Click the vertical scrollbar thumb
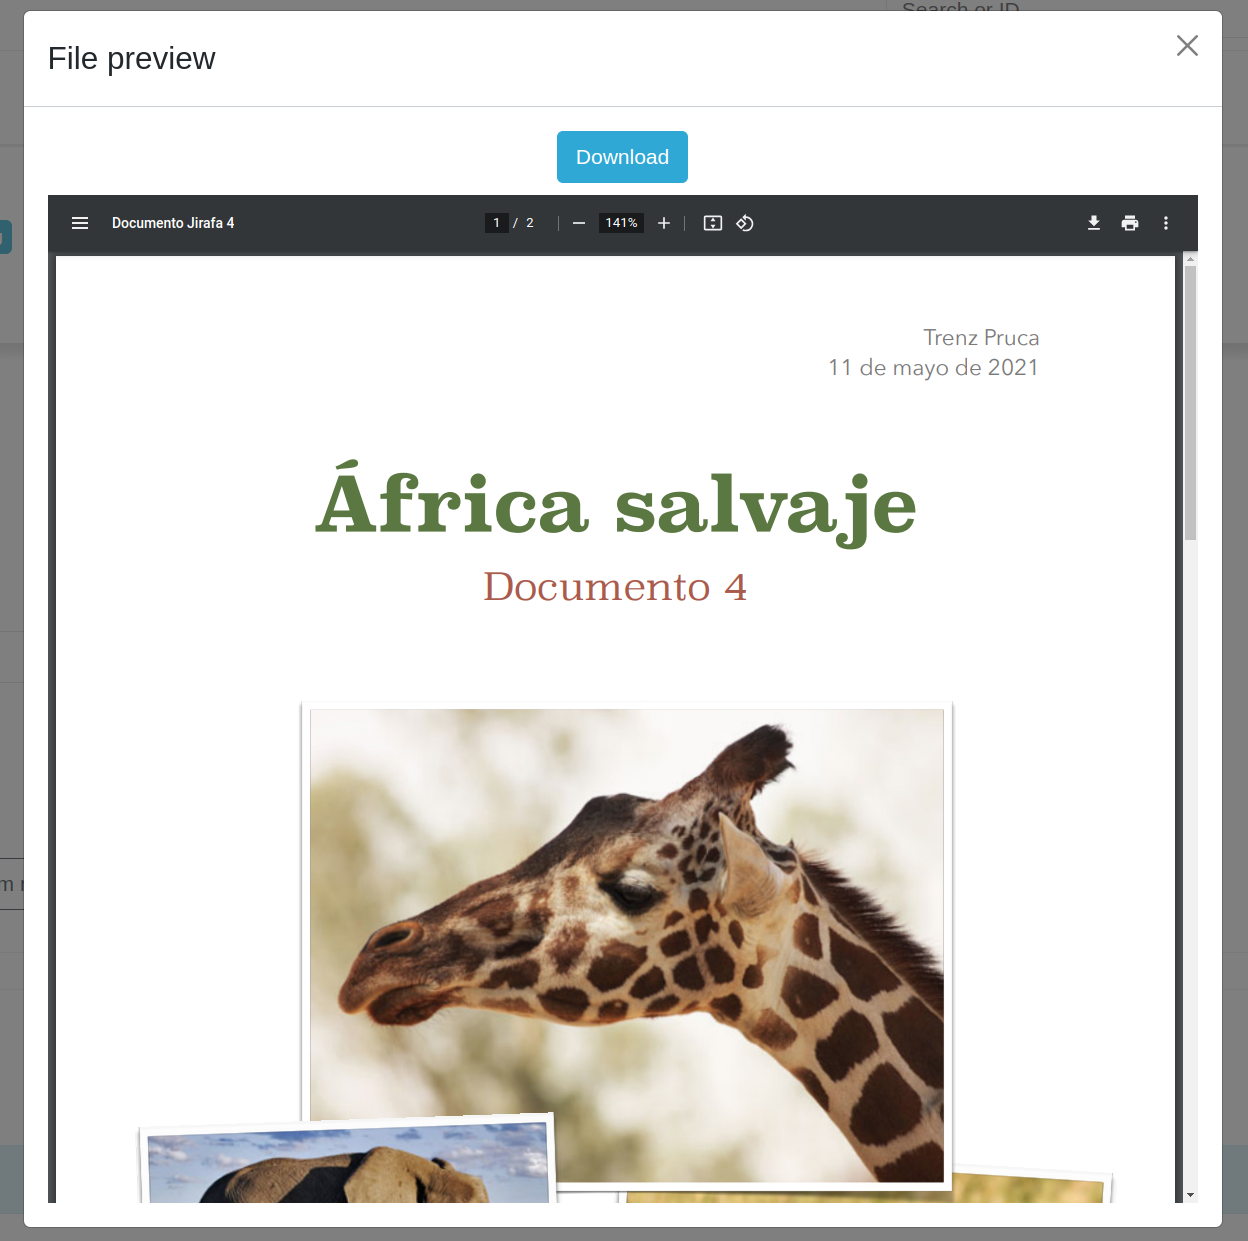The width and height of the screenshot is (1248, 1241). [x=1190, y=400]
